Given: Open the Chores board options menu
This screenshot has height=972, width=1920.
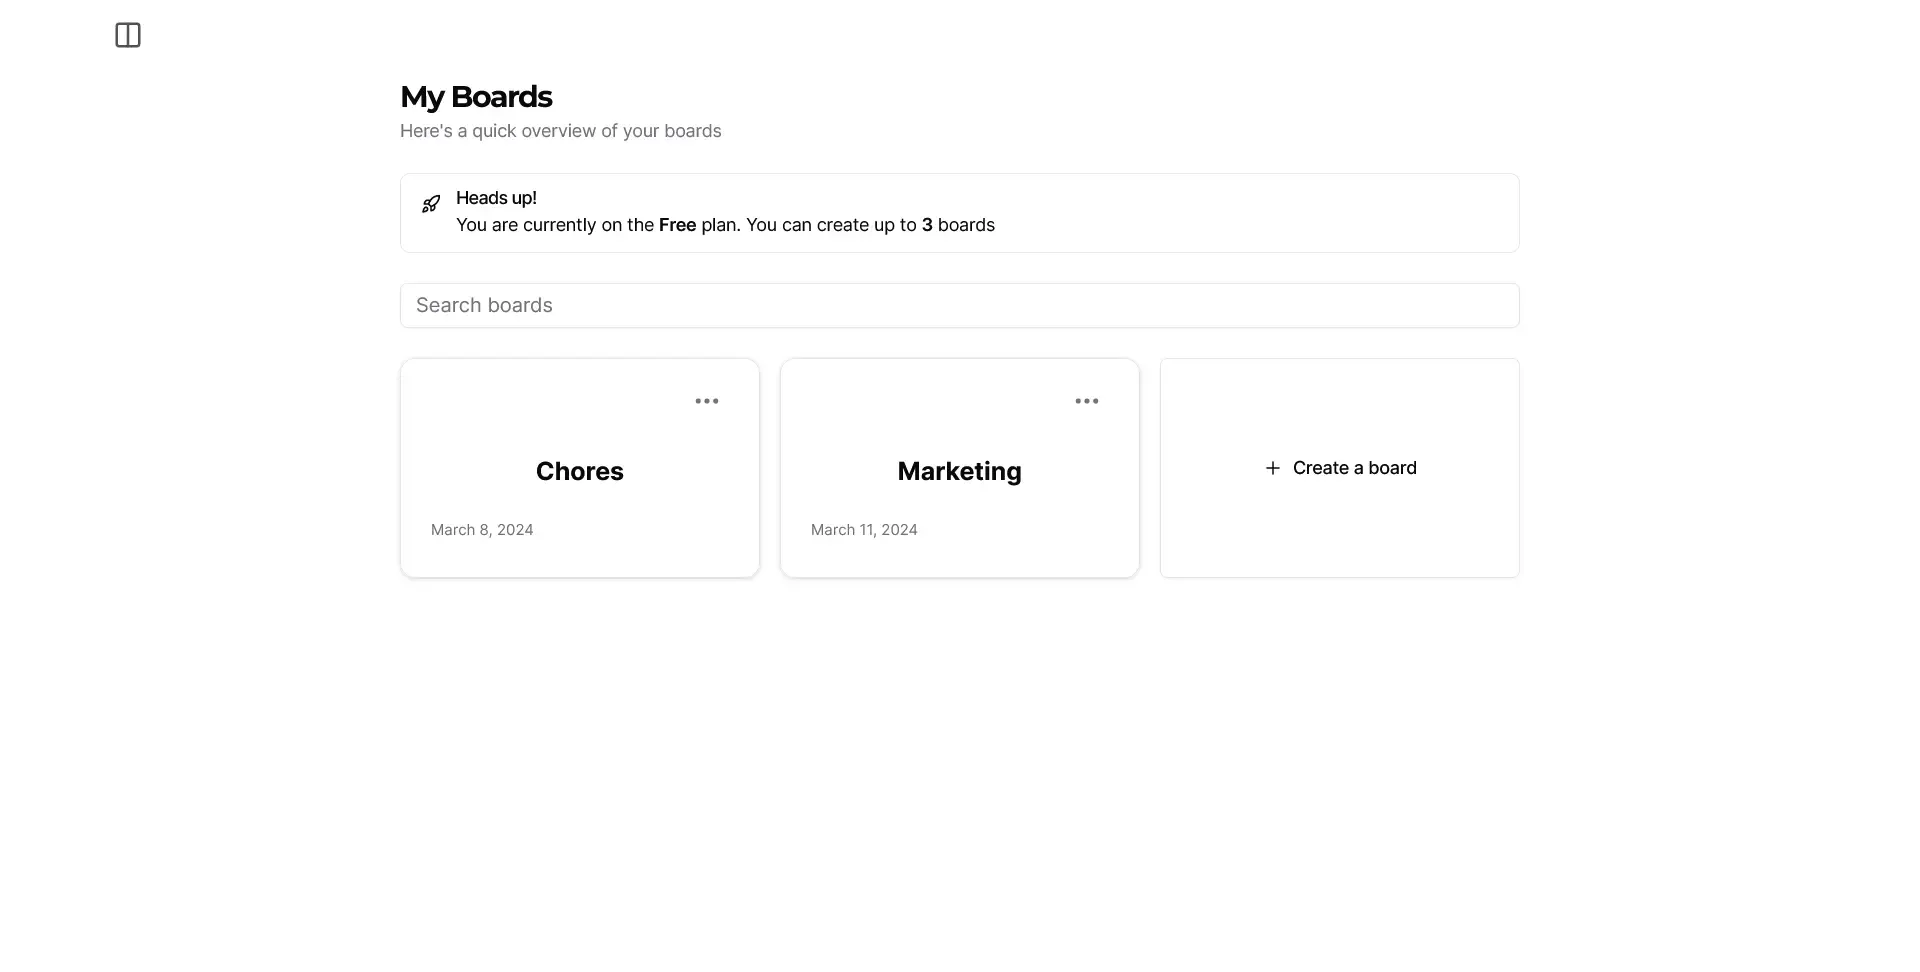Looking at the screenshot, I should click(x=707, y=401).
